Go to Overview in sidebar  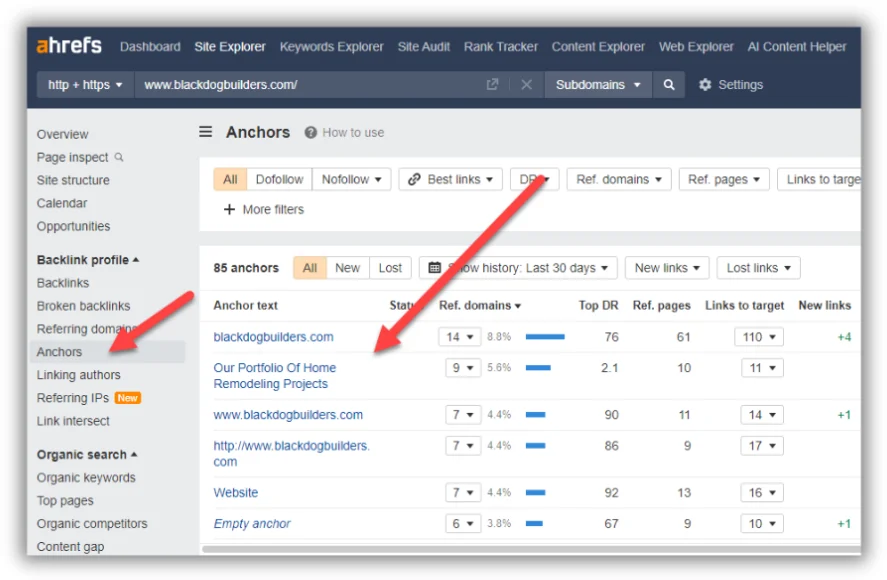62,134
